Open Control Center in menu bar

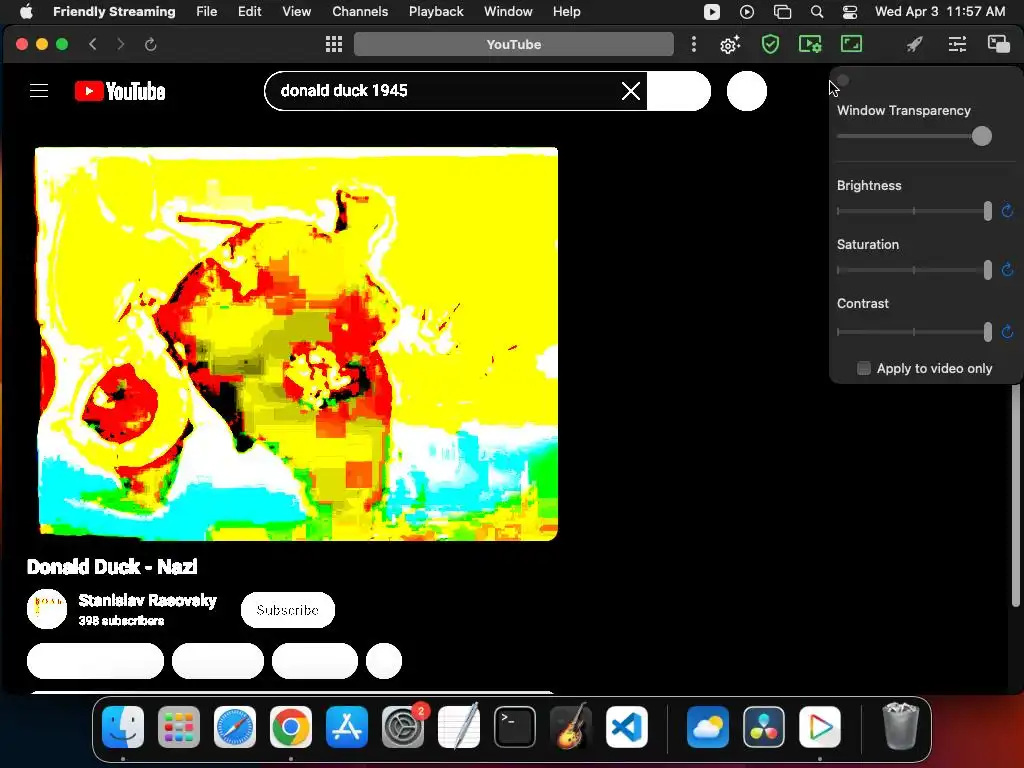850,12
